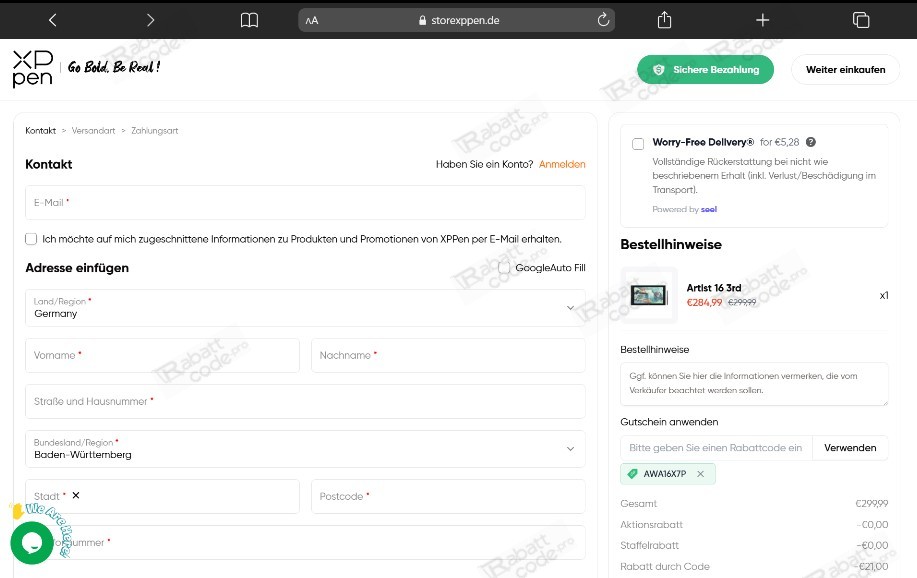Viewport: 917px width, 578px height.
Task: Open new tab with plus icon
Action: [762, 20]
